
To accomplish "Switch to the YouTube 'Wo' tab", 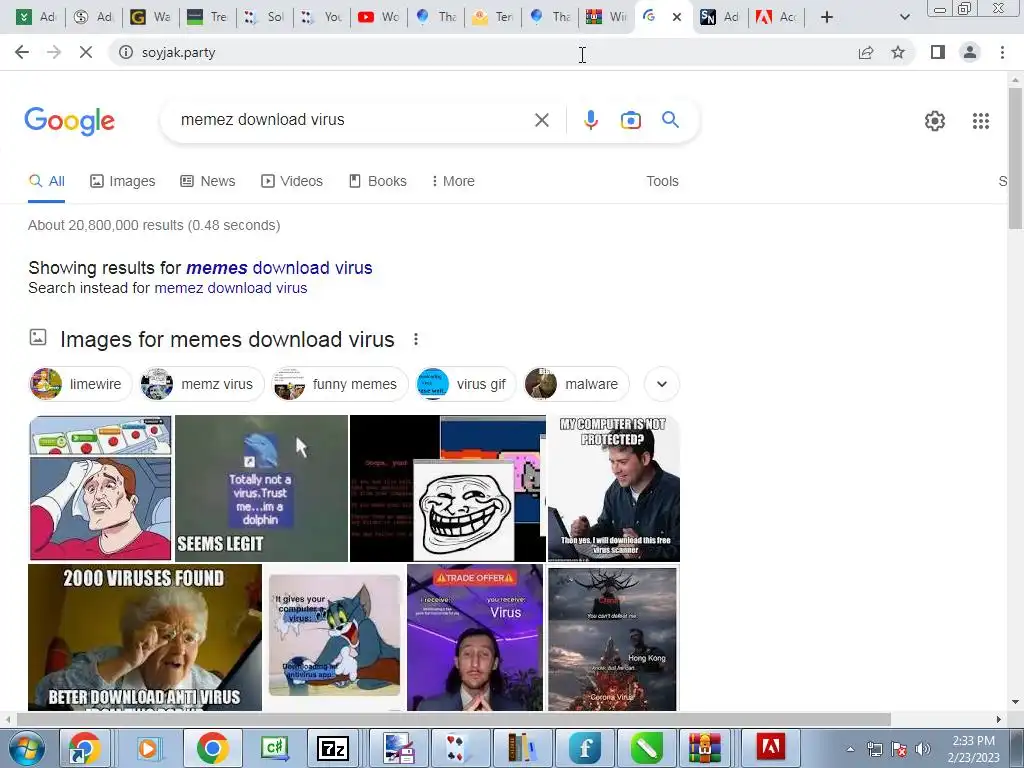I will (x=379, y=17).
